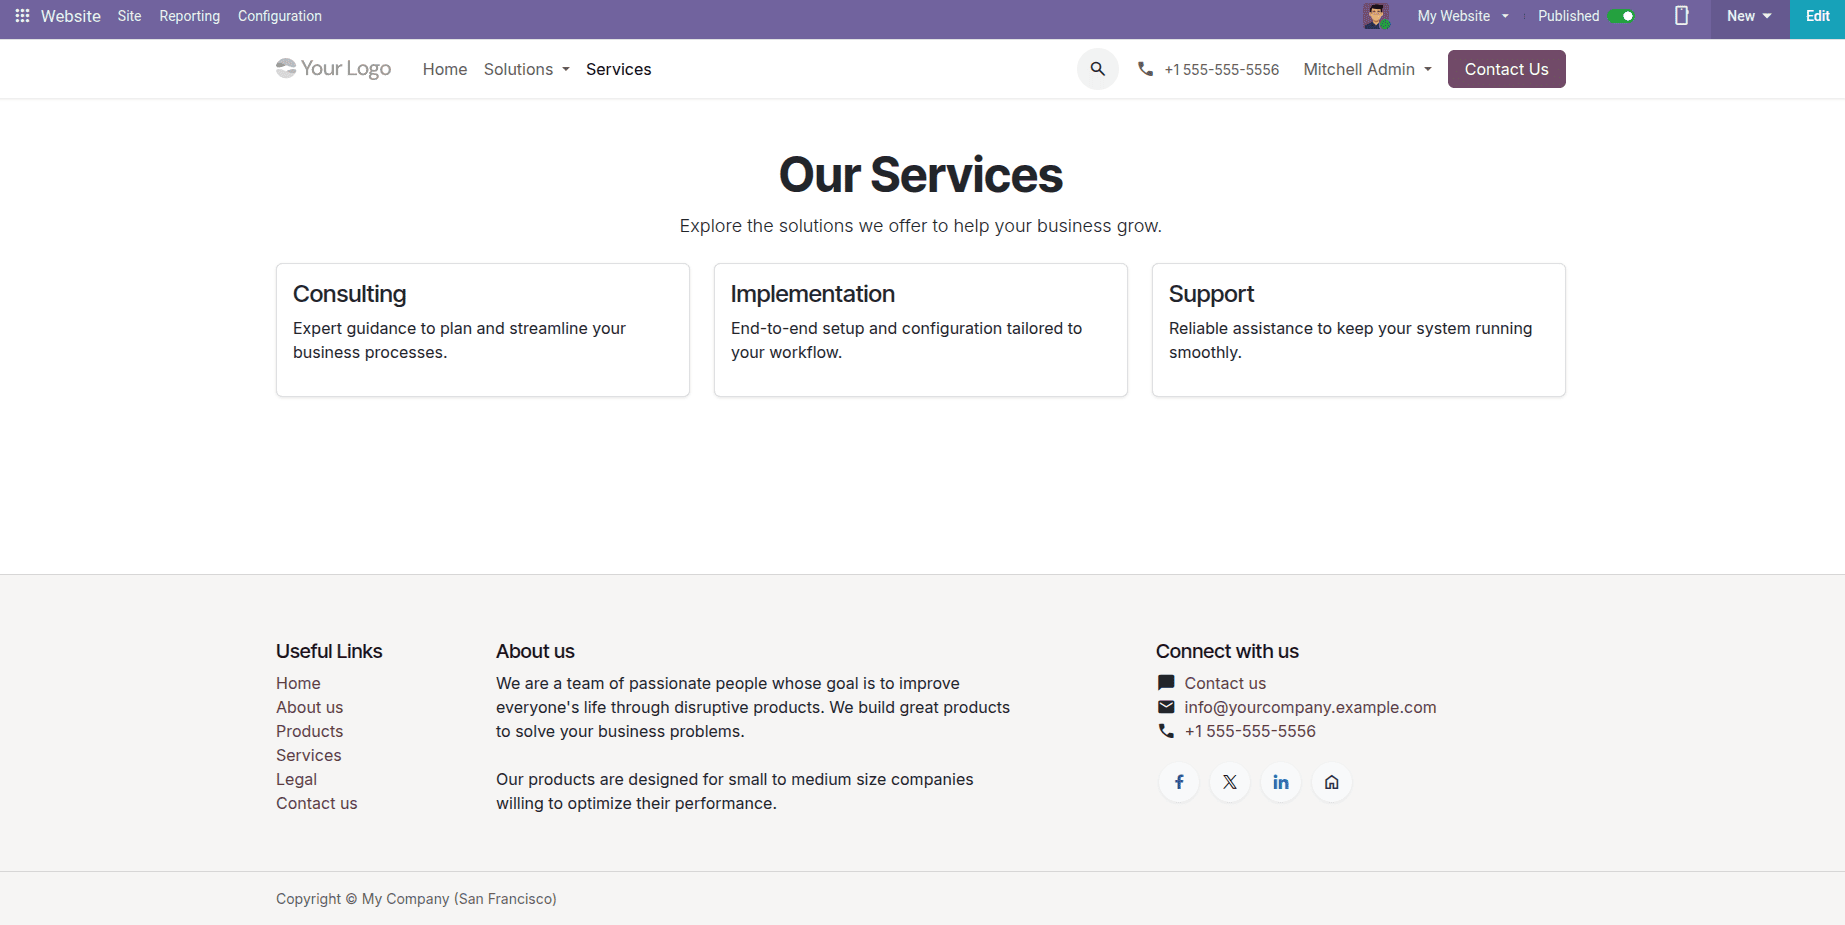Click Contact us under Connect with us
Screen dimensions: 1845x925
[1225, 683]
